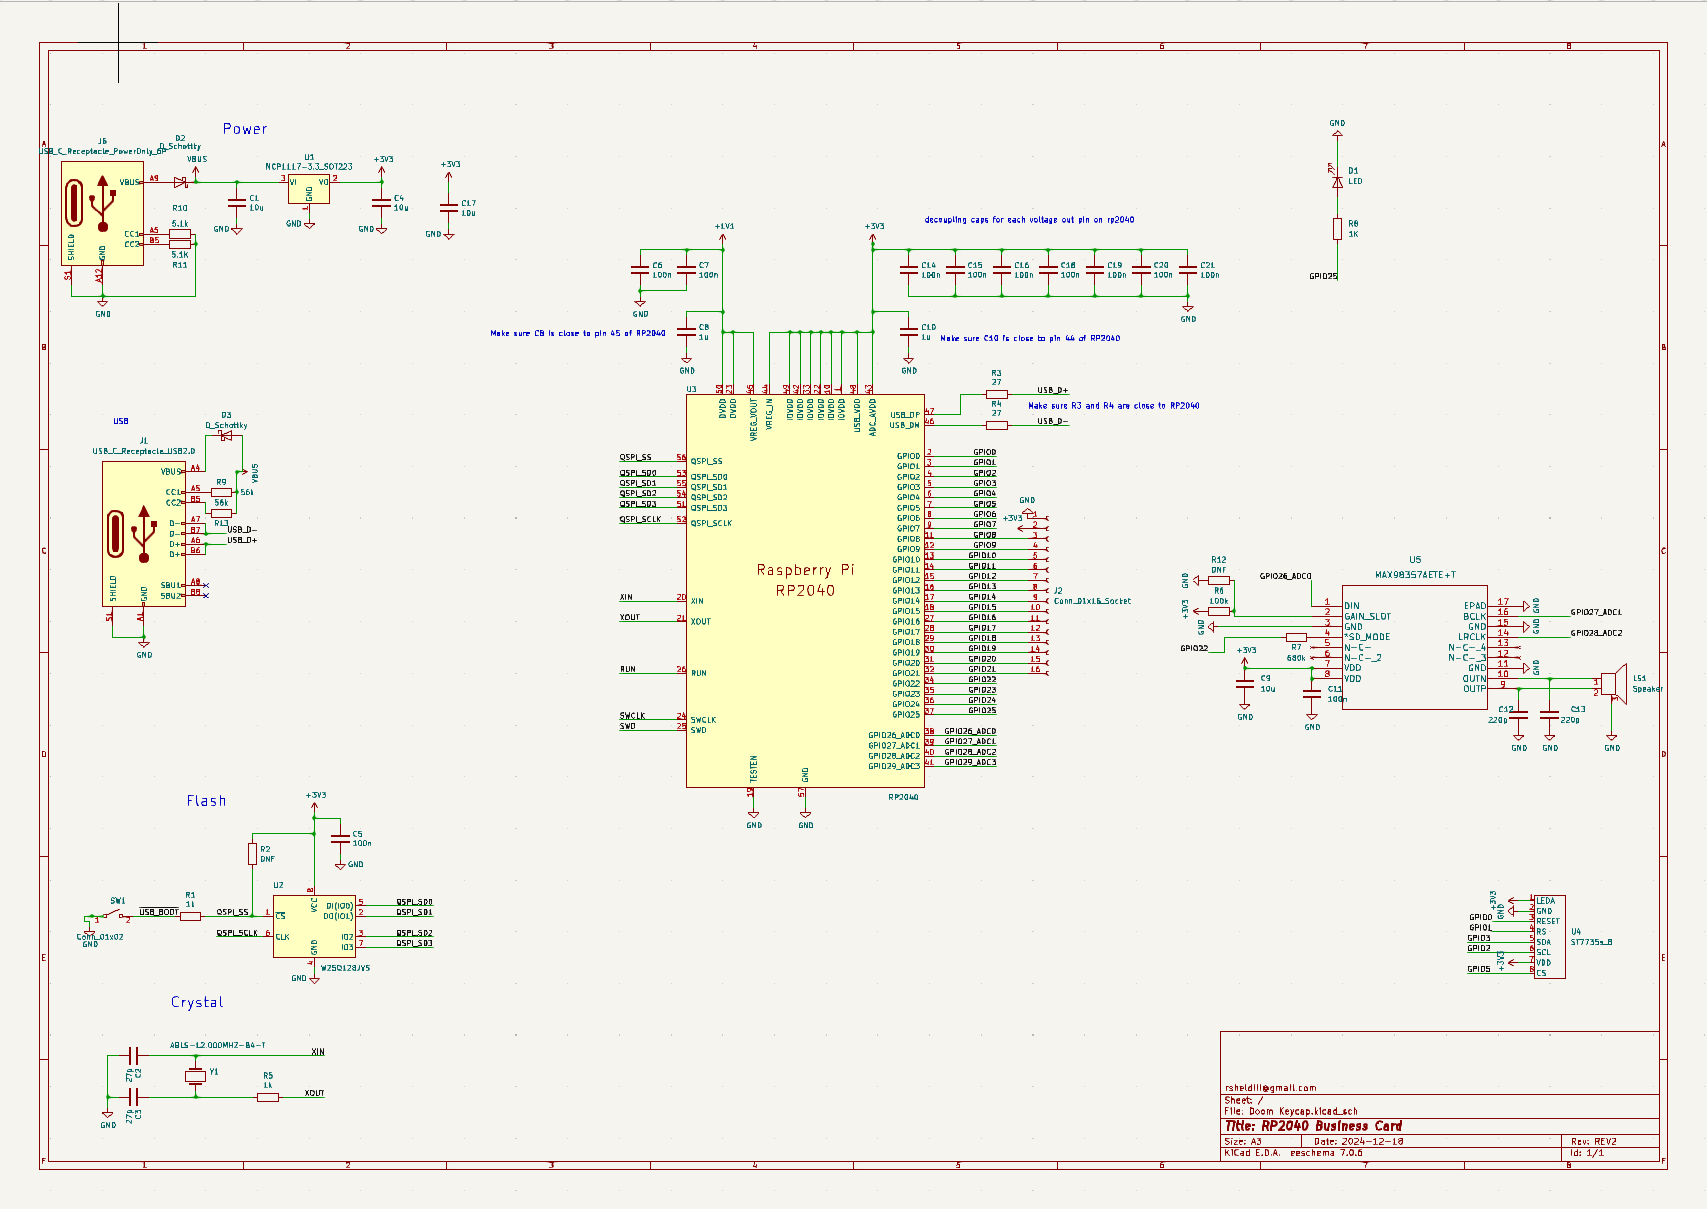Click the 'Crystal' section heading
Viewport: 1707px width, 1209px height.
tap(197, 1002)
